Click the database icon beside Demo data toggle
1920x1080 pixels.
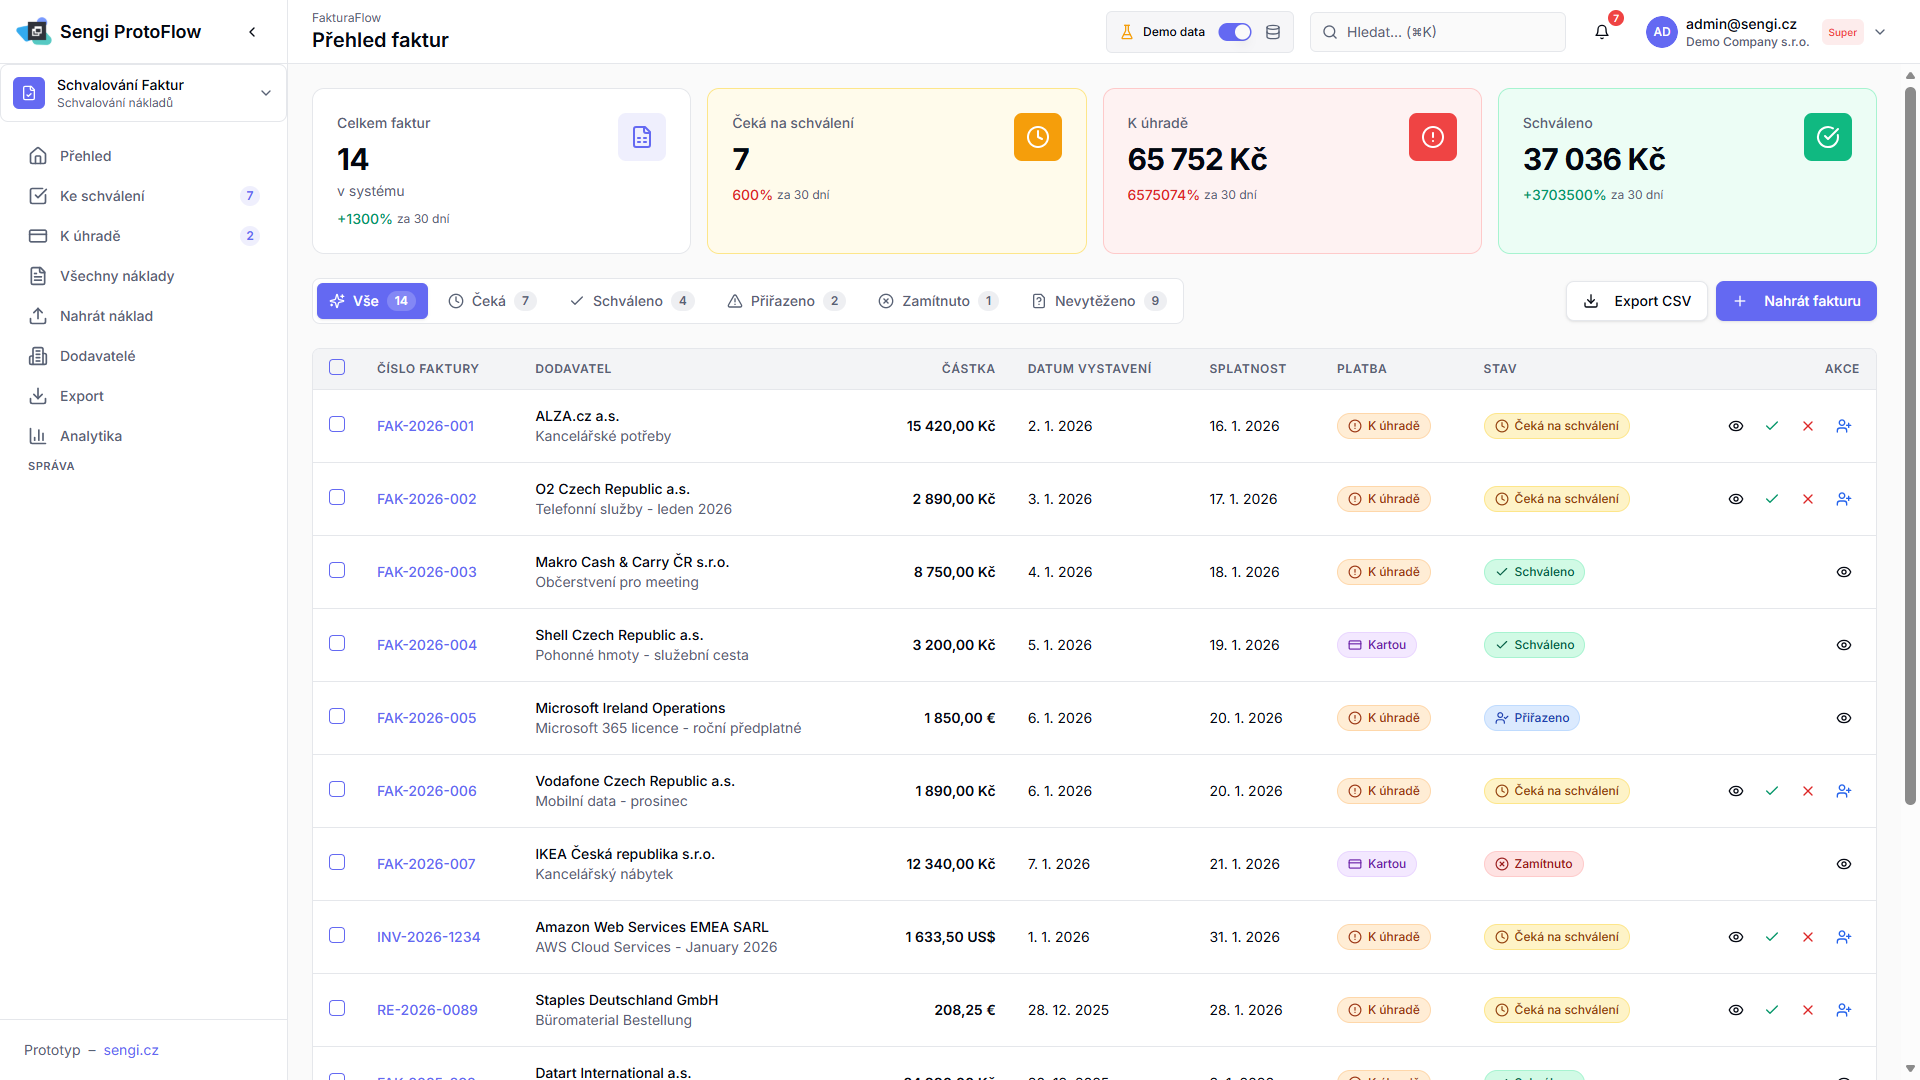(1273, 32)
